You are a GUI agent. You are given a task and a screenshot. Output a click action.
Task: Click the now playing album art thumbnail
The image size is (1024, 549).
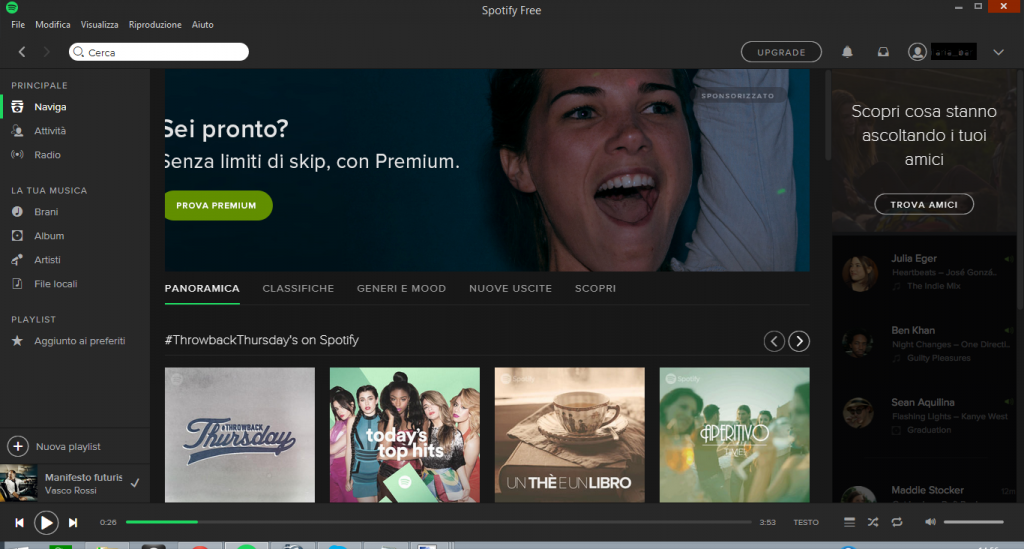tap(19, 483)
